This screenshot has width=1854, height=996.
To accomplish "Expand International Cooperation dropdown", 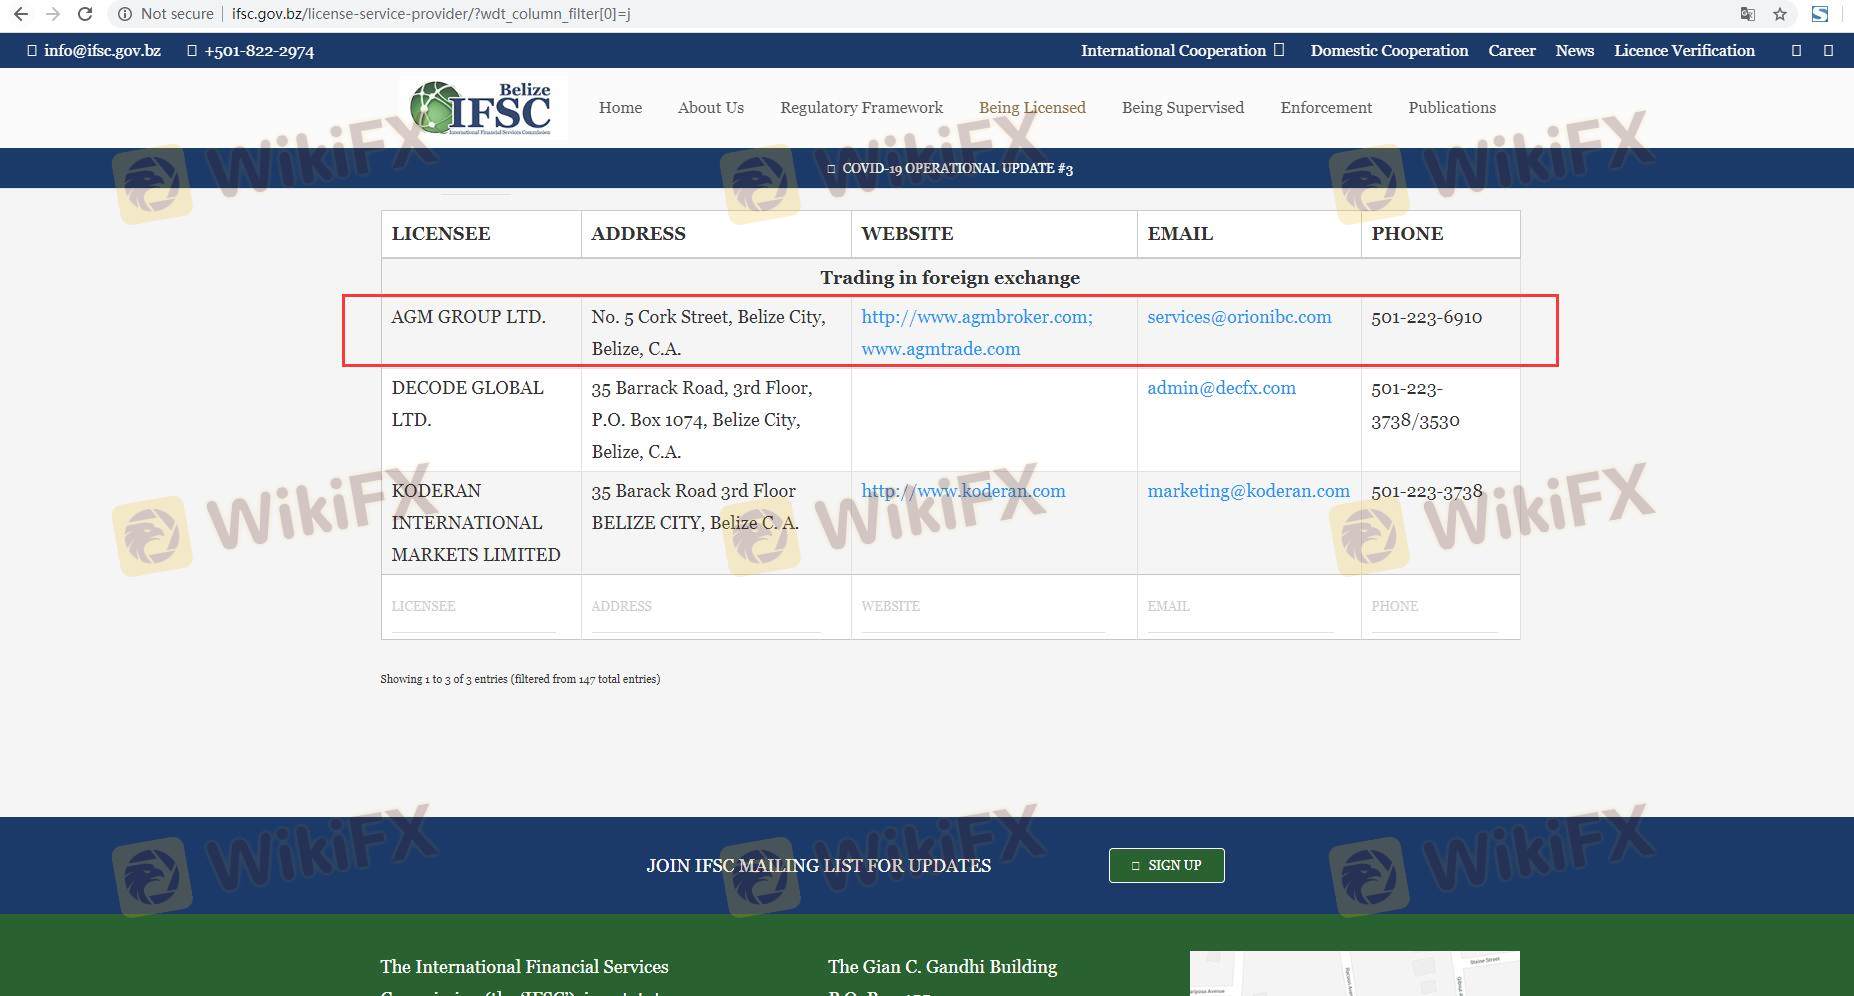I will [1181, 50].
